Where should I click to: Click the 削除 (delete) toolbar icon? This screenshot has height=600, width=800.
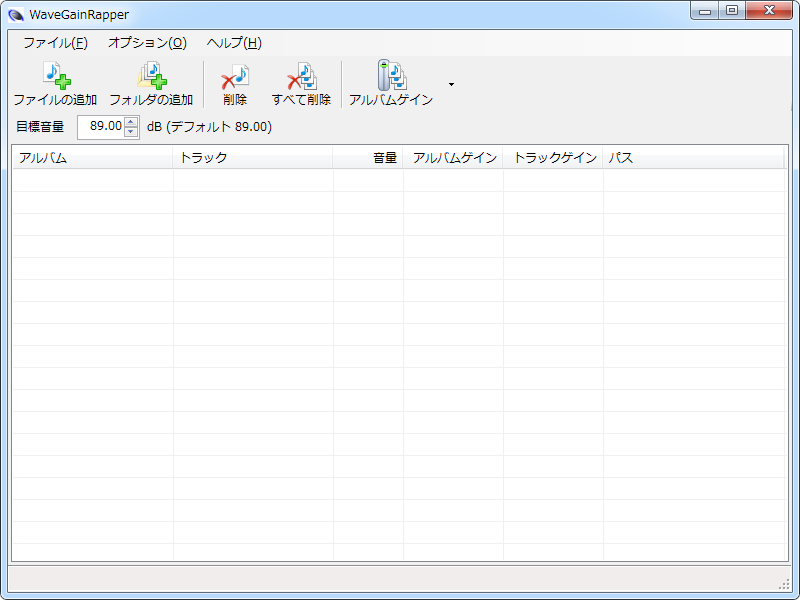[x=235, y=77]
